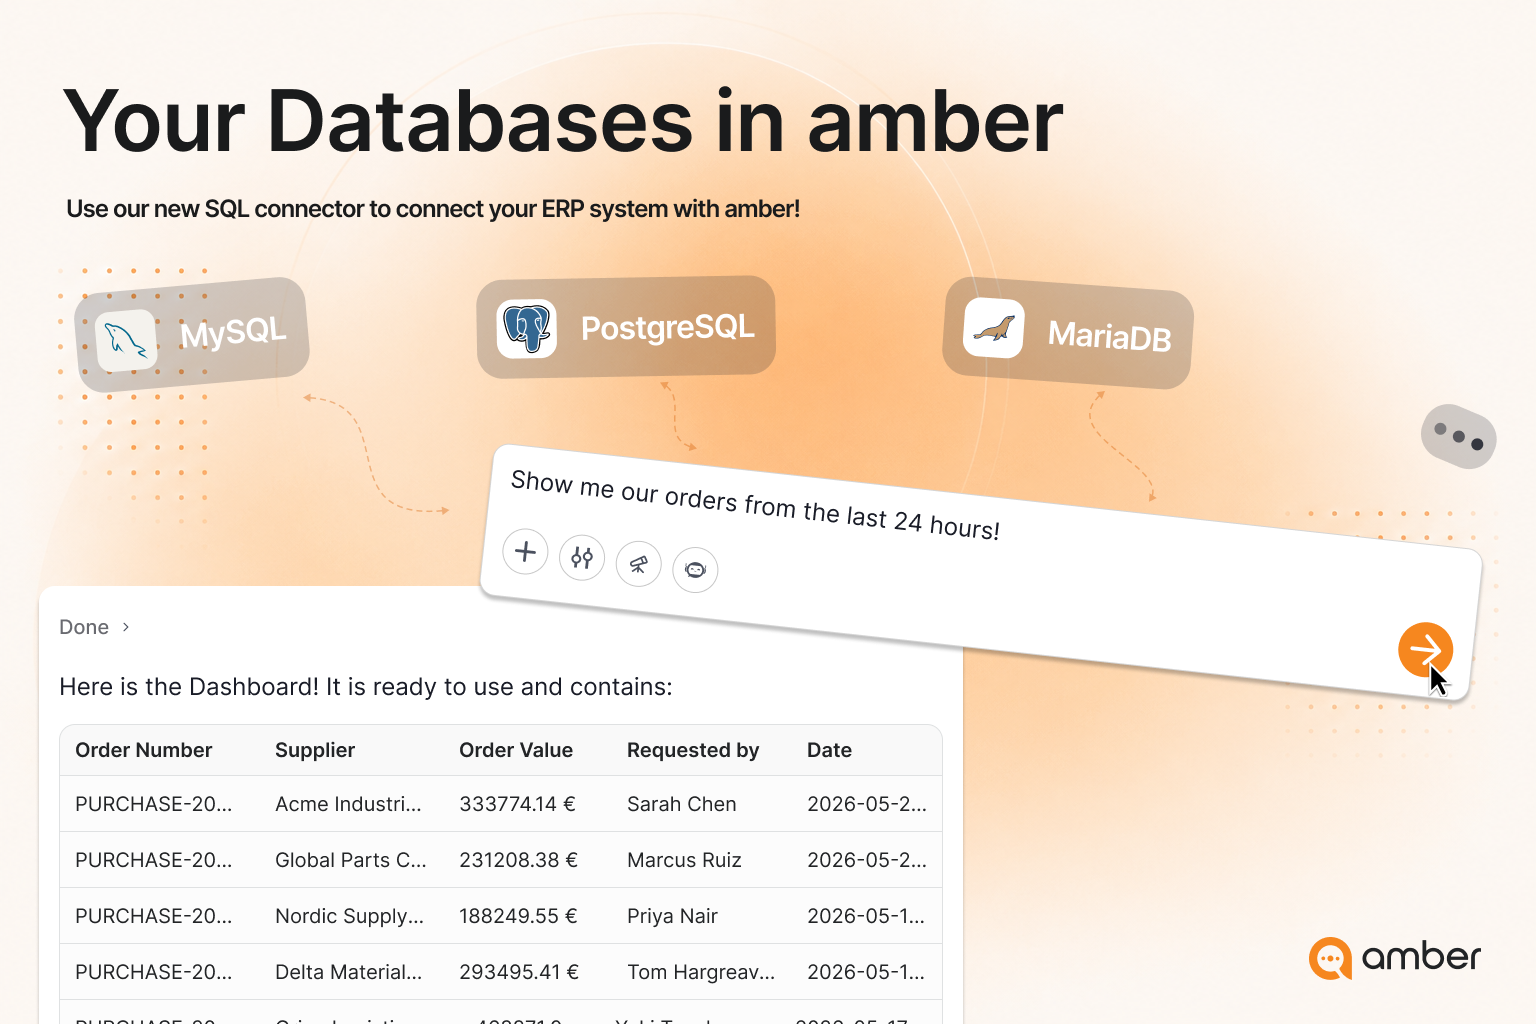The height and width of the screenshot is (1024, 1536).
Task: Click the Priya Nair requester cell
Action: (673, 916)
